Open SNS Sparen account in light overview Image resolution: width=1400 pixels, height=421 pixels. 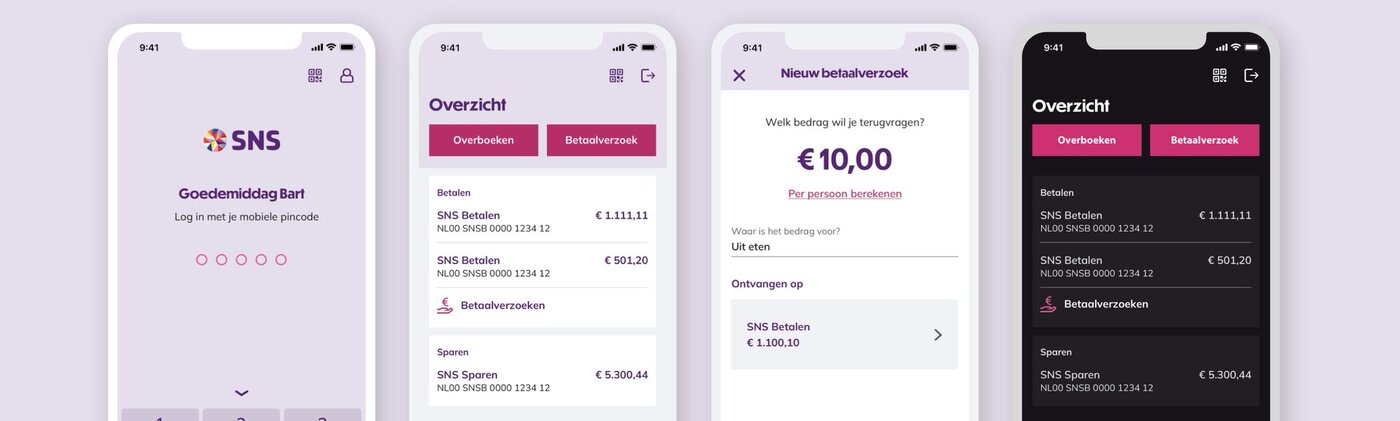tap(542, 381)
